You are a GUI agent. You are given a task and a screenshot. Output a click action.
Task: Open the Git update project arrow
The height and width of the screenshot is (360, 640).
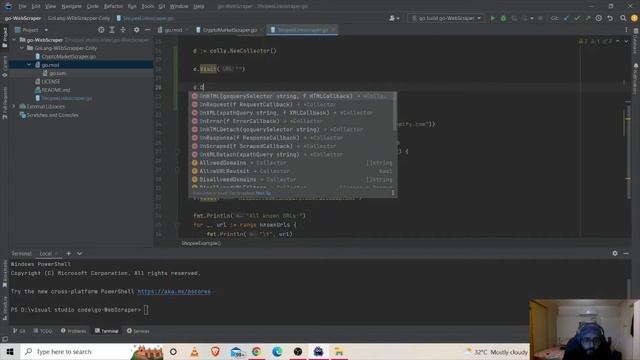pos(566,18)
